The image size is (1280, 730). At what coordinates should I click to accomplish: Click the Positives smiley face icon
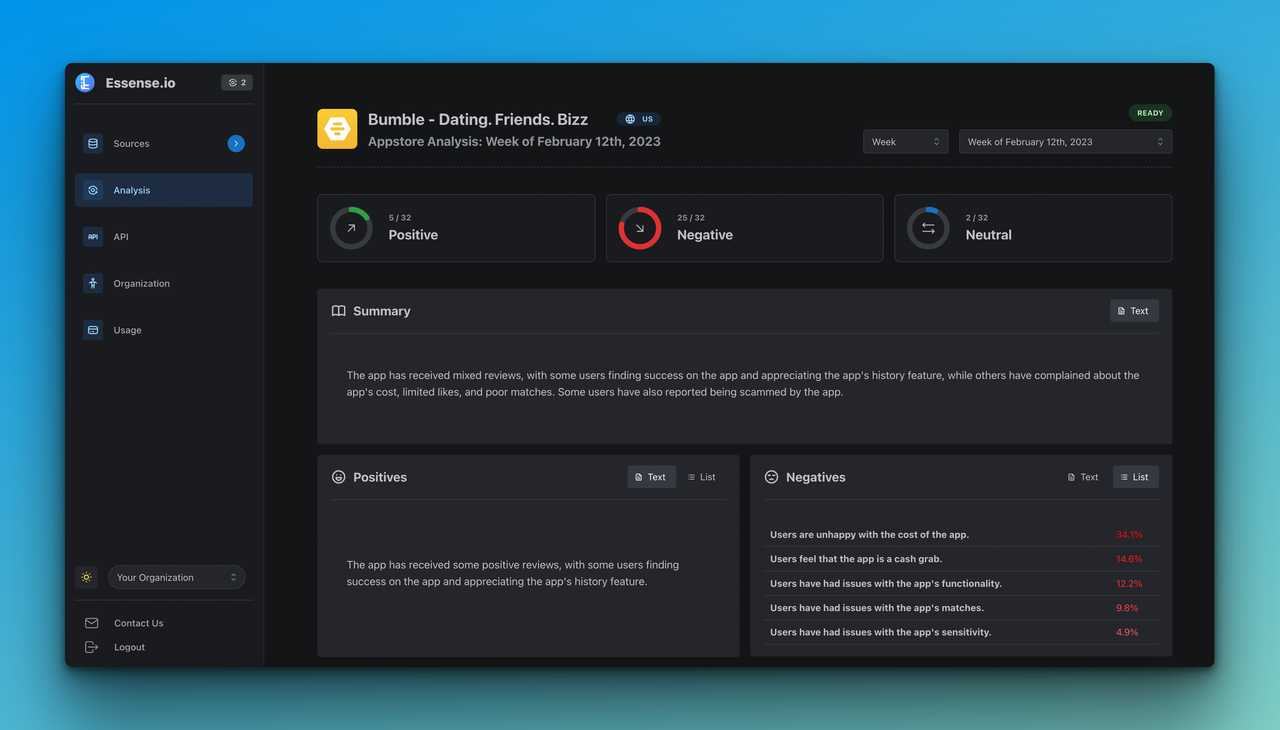tap(339, 477)
